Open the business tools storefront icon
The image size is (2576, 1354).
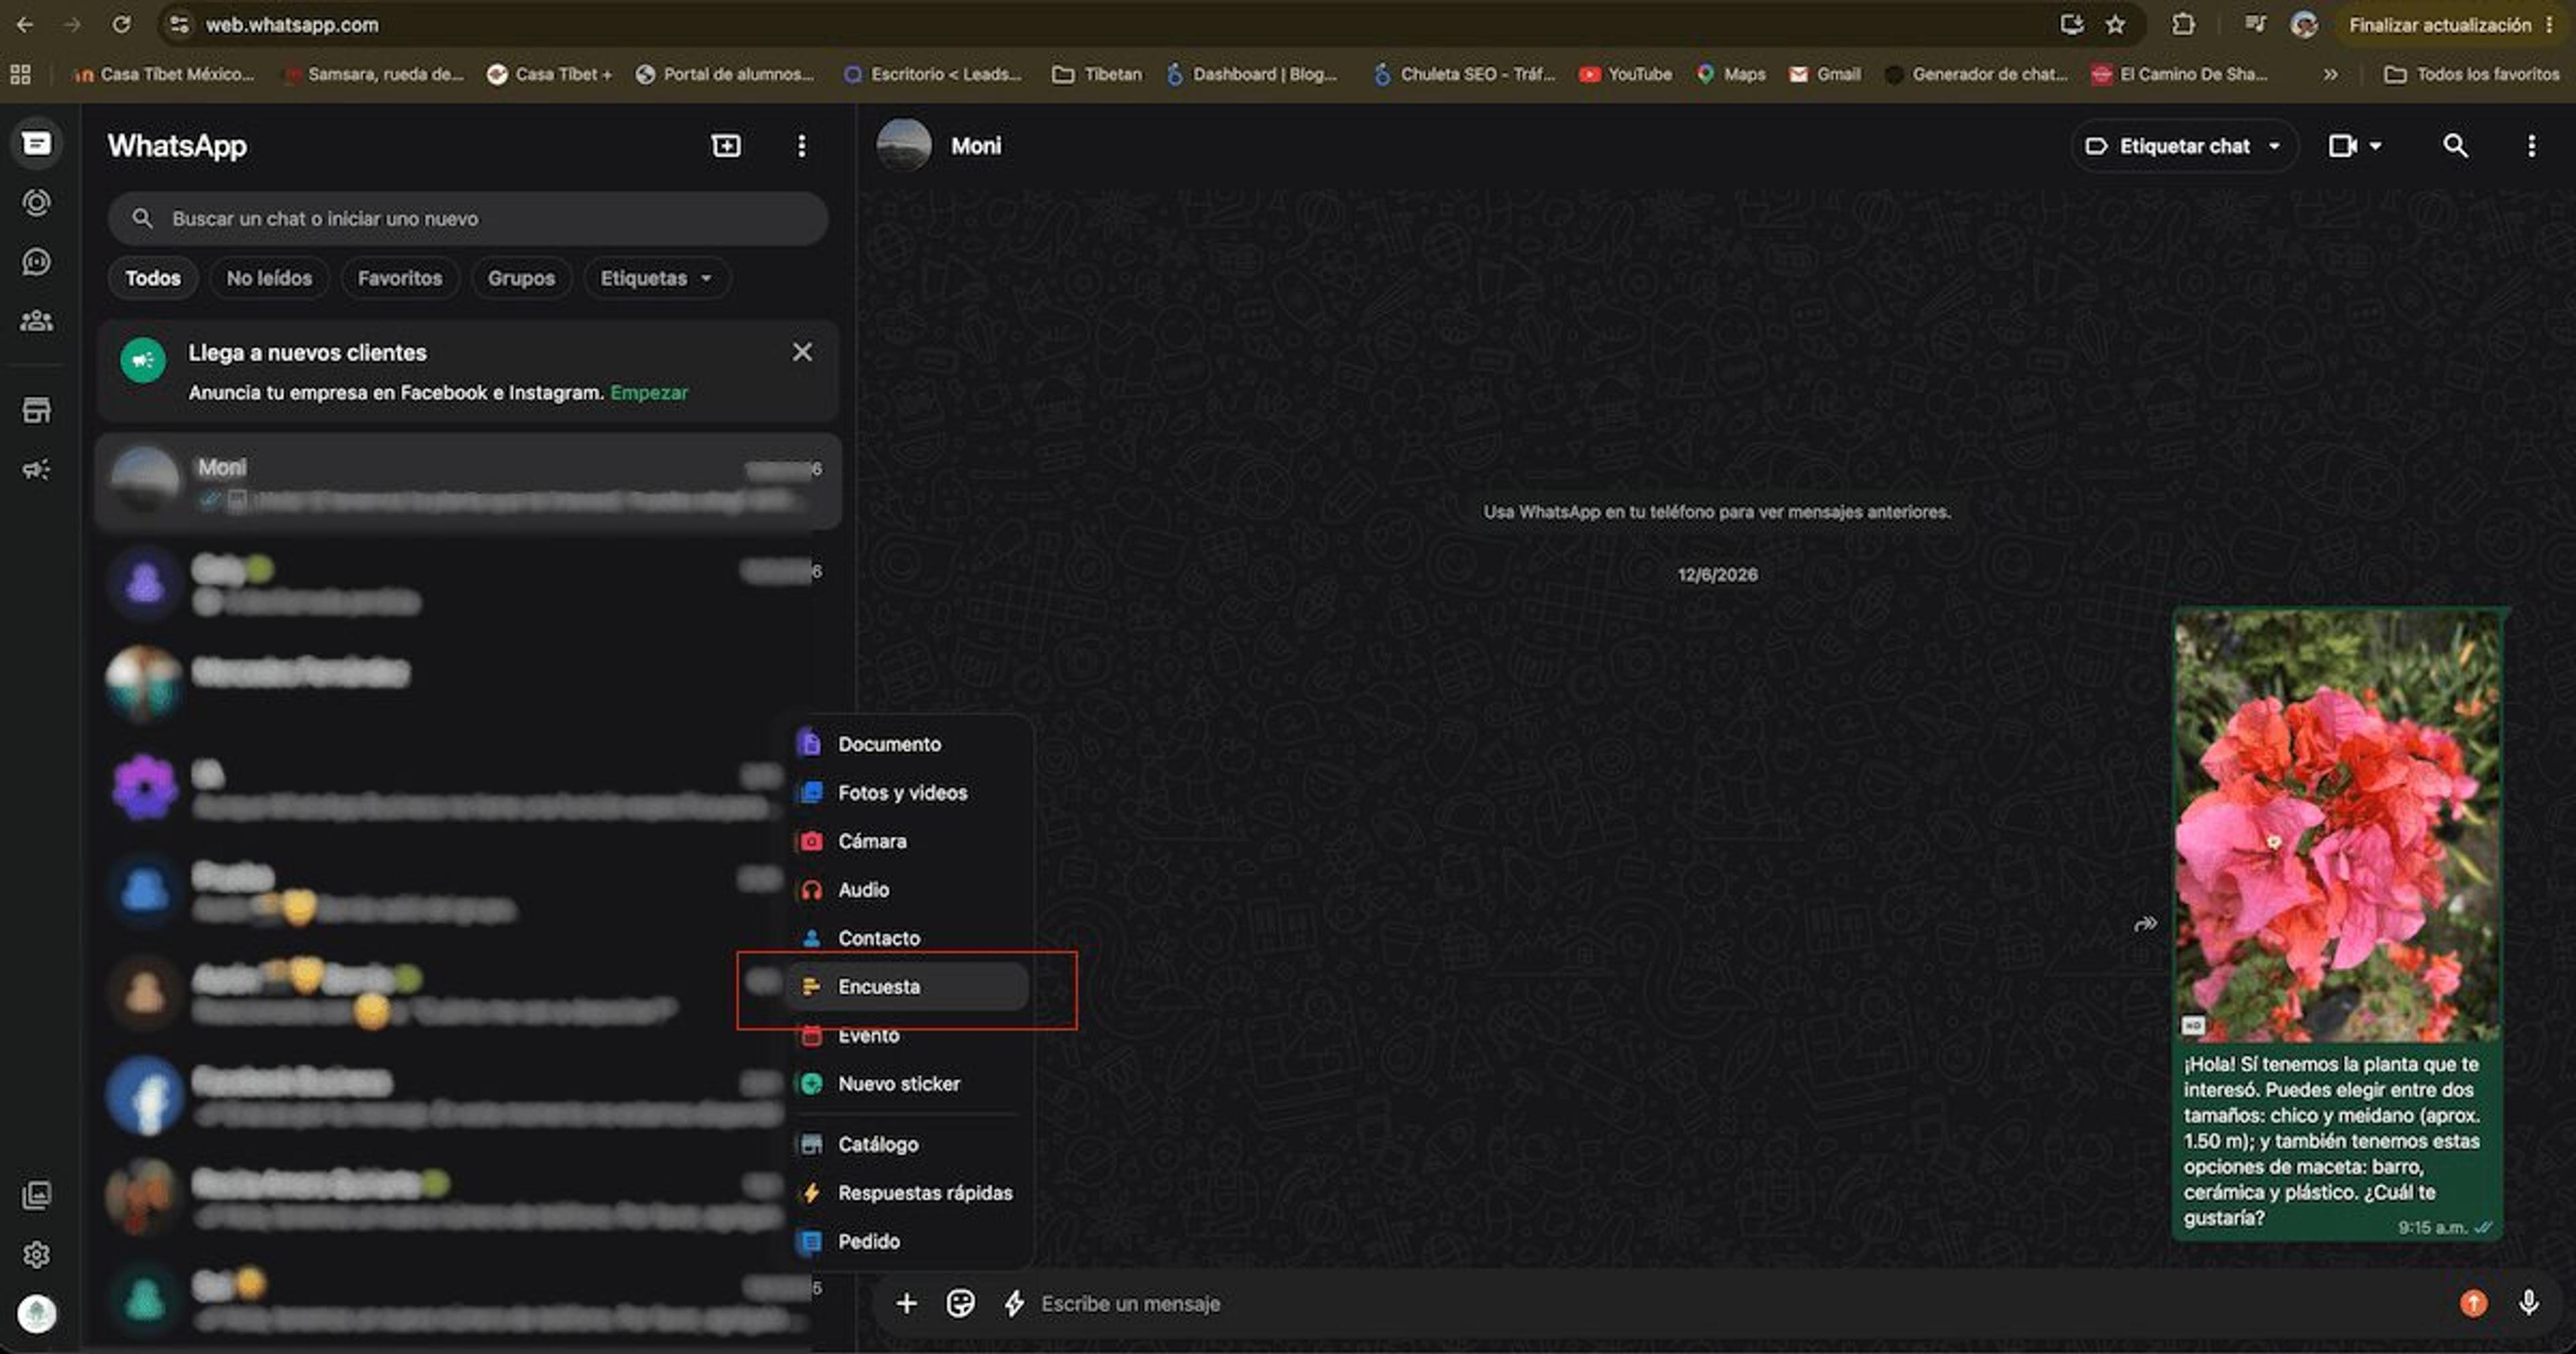(x=37, y=410)
